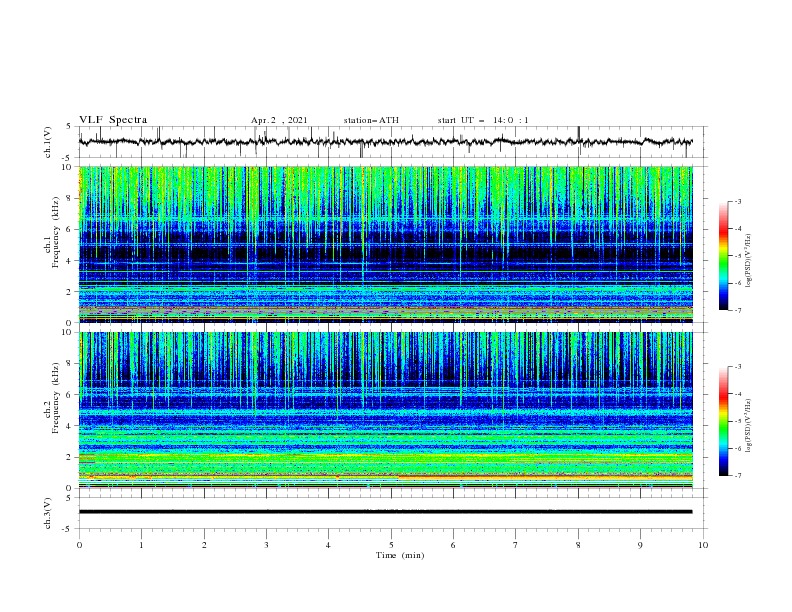Click inside the ch.2 spectrogram plot
Screen dimensions: 792x612
click(386, 410)
